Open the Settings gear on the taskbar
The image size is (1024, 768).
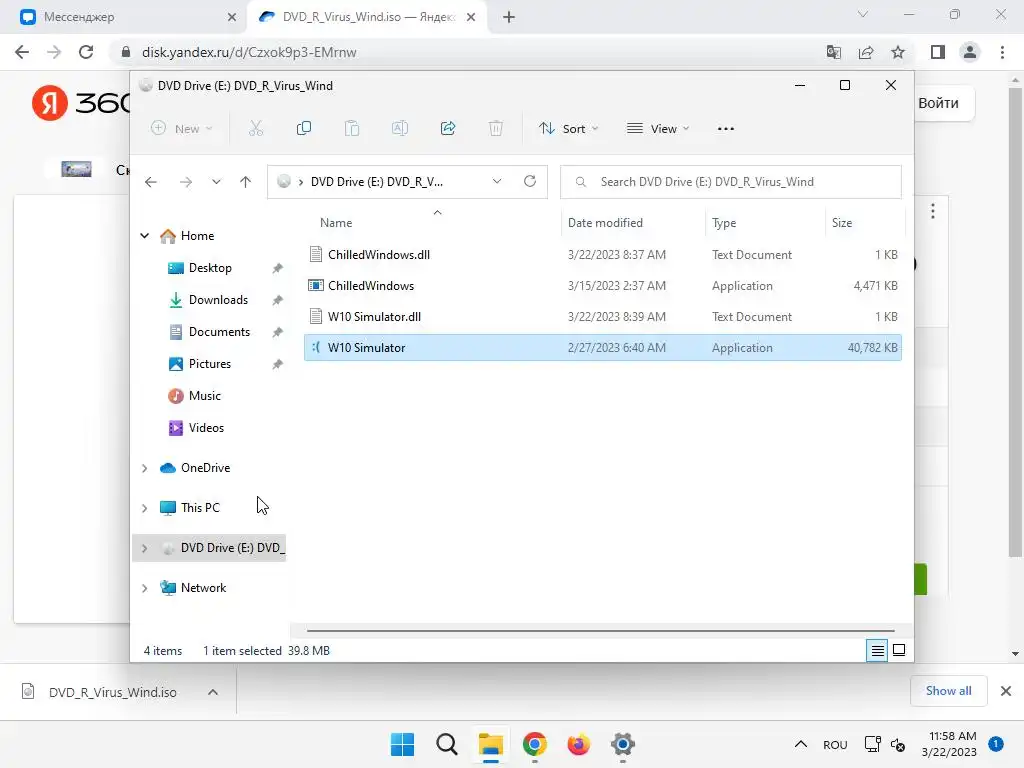(623, 744)
